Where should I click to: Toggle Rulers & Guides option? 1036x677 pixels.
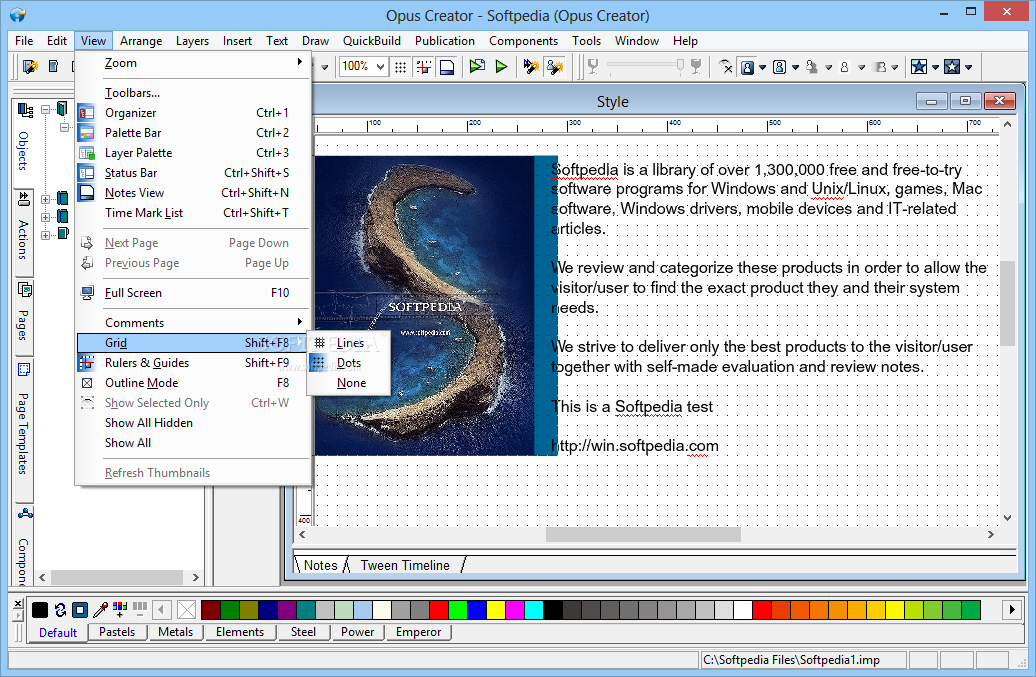point(193,363)
